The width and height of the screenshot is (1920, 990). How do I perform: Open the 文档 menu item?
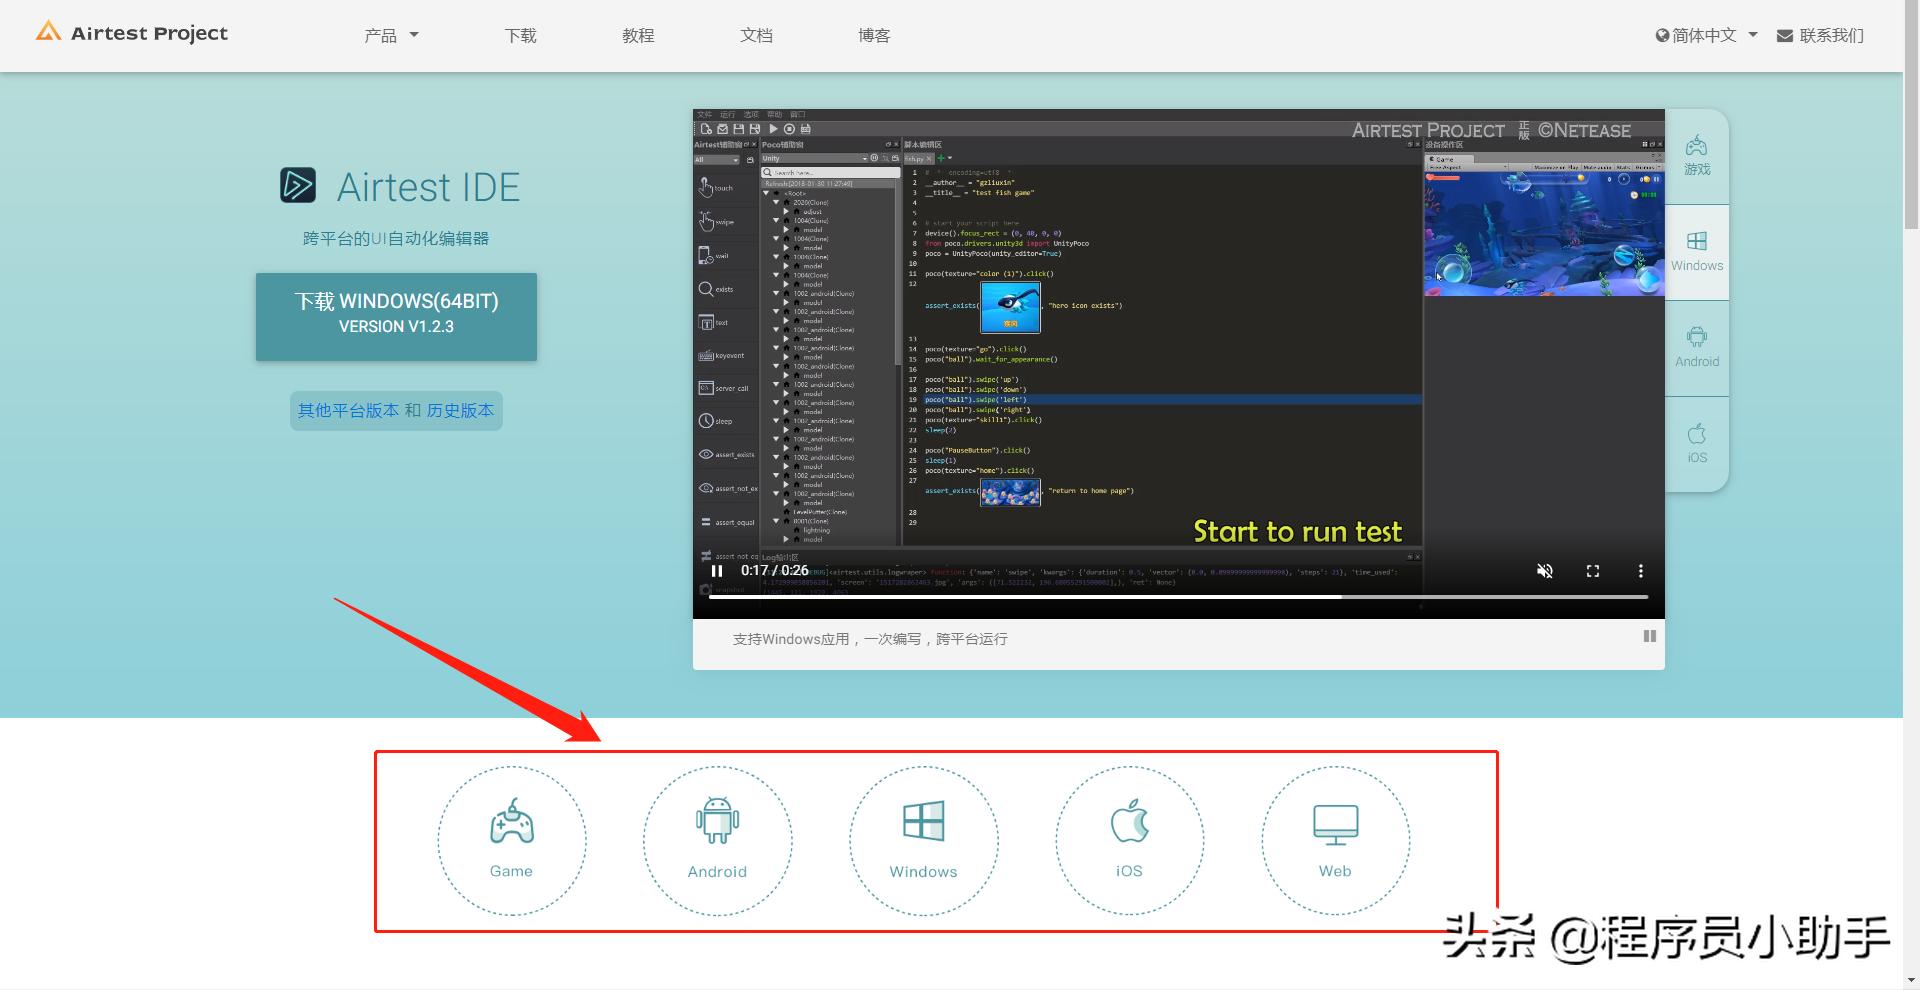756,36
